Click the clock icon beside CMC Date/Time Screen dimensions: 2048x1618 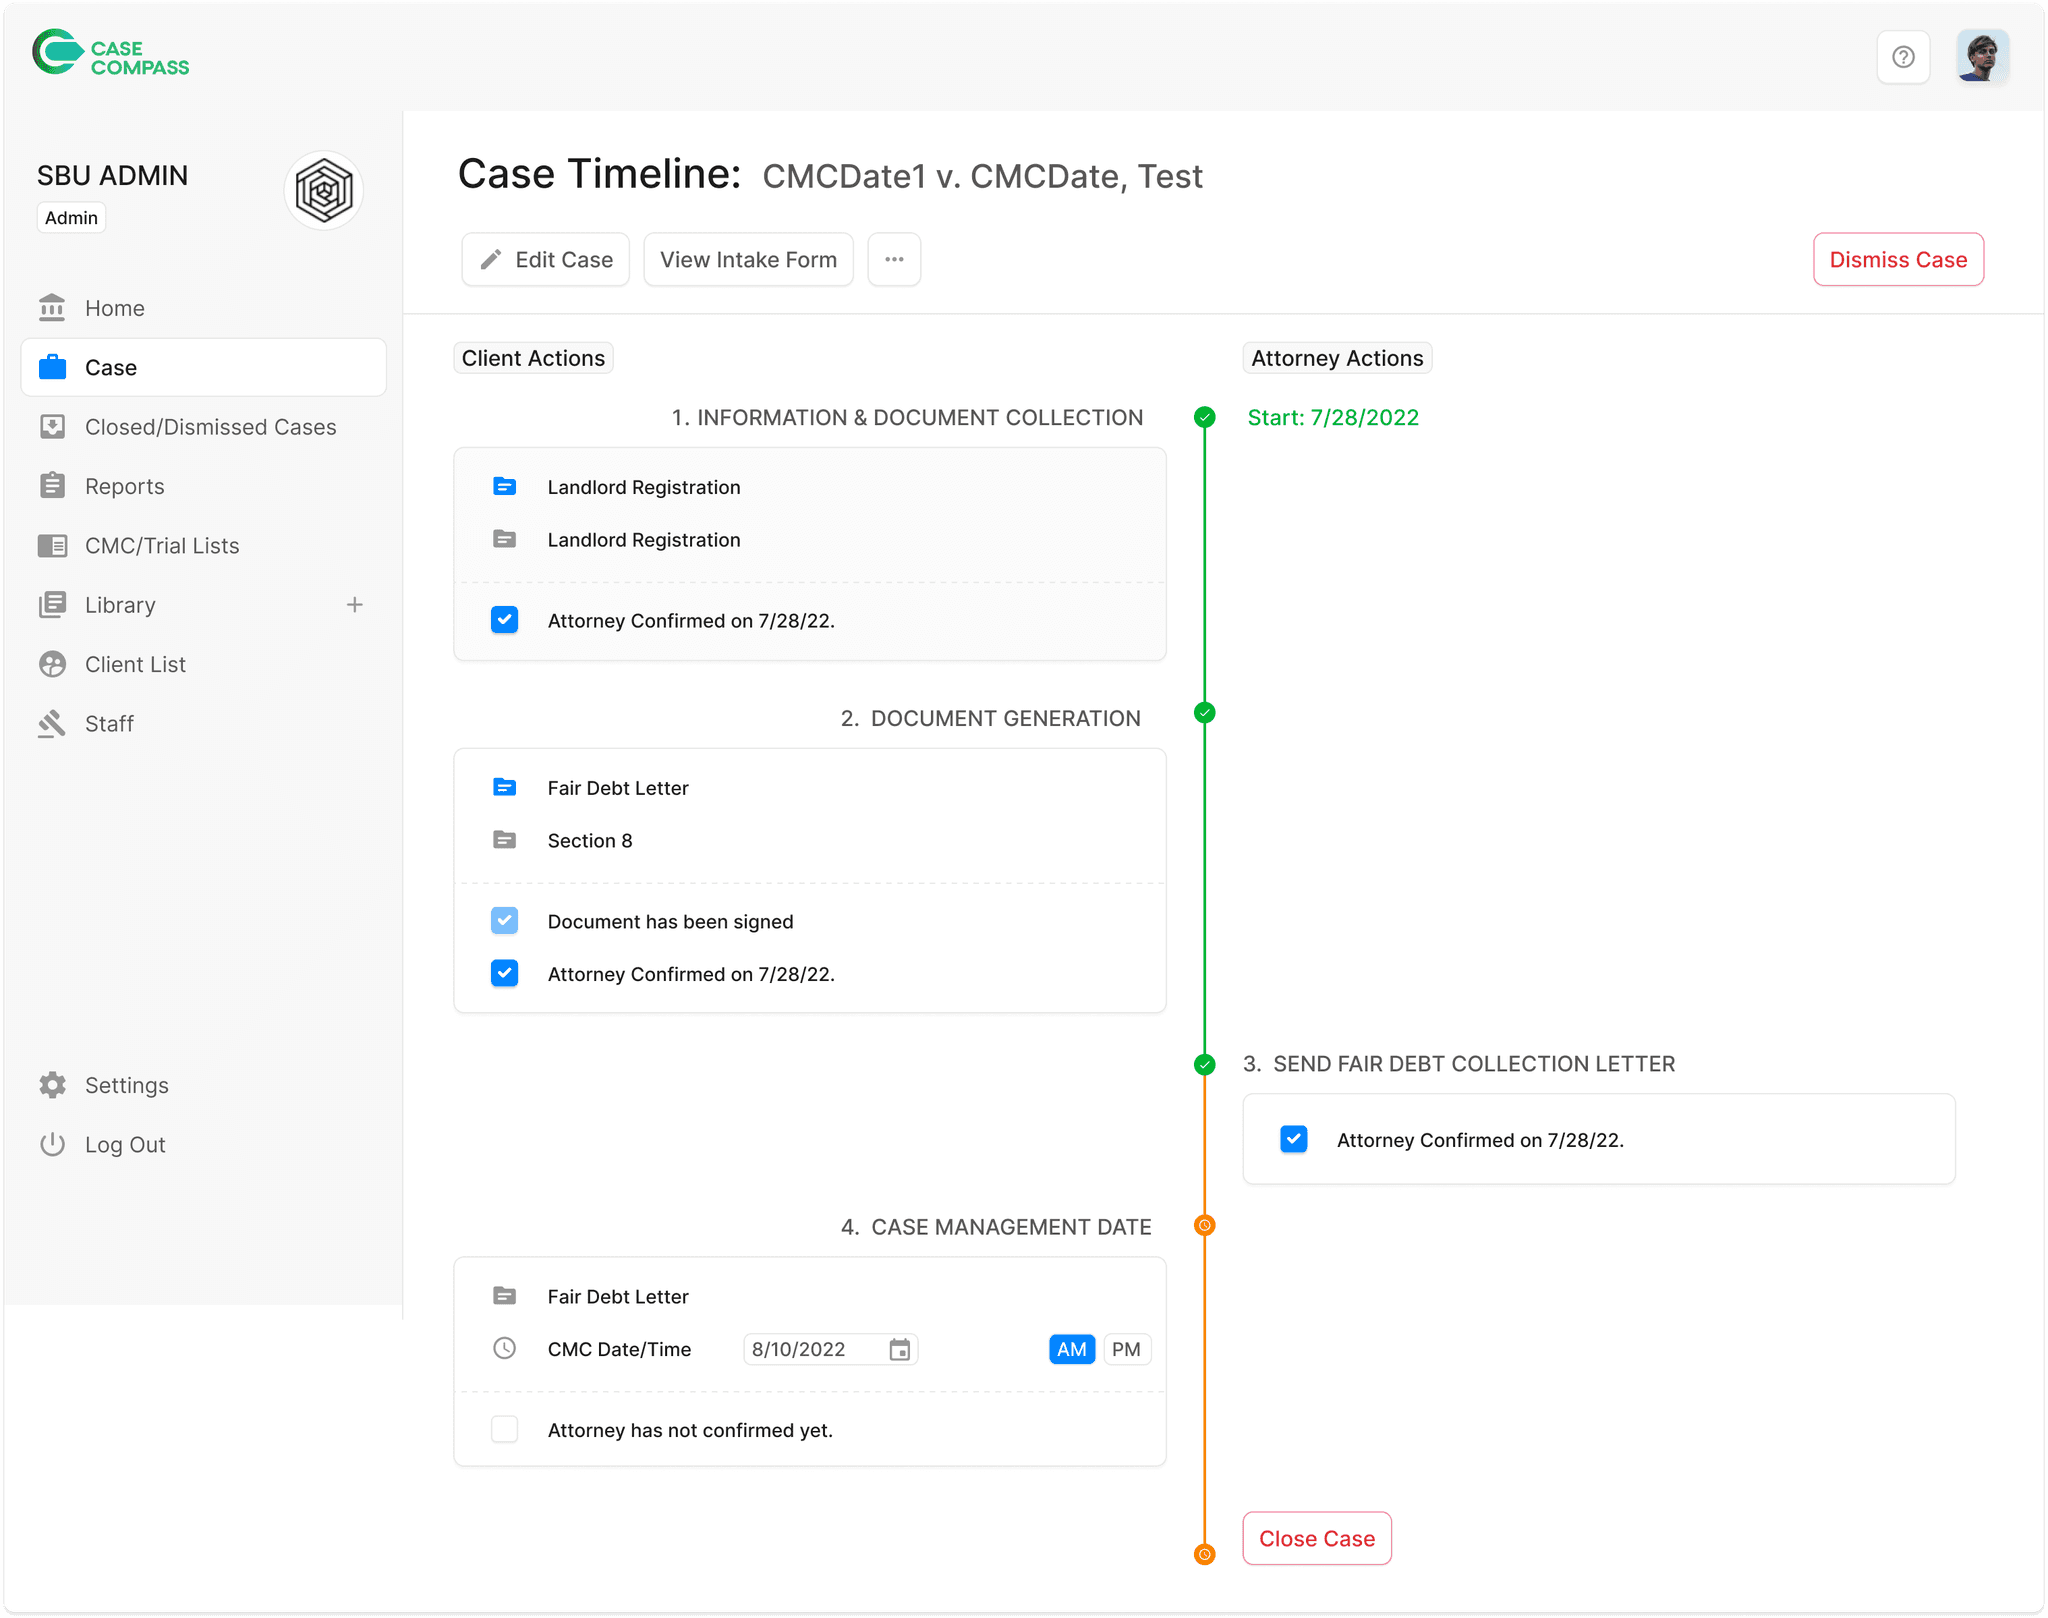tap(505, 1349)
